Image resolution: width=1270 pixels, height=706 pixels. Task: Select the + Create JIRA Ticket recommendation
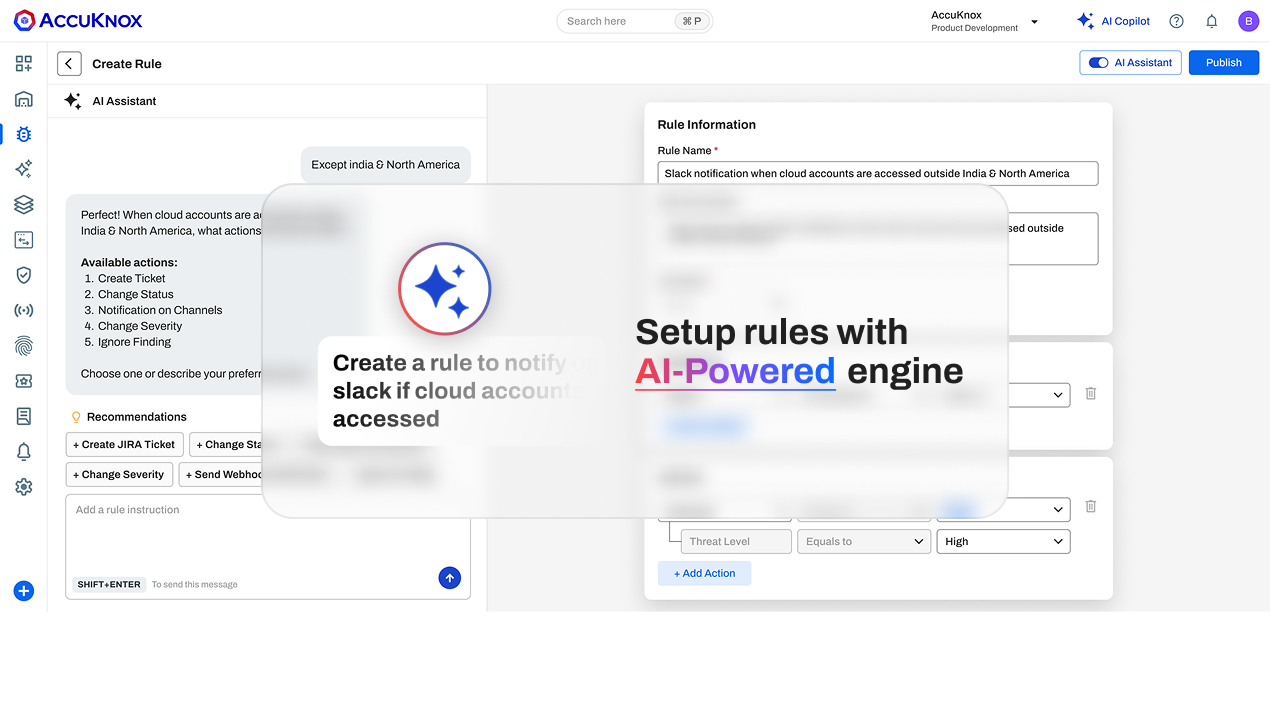124,444
